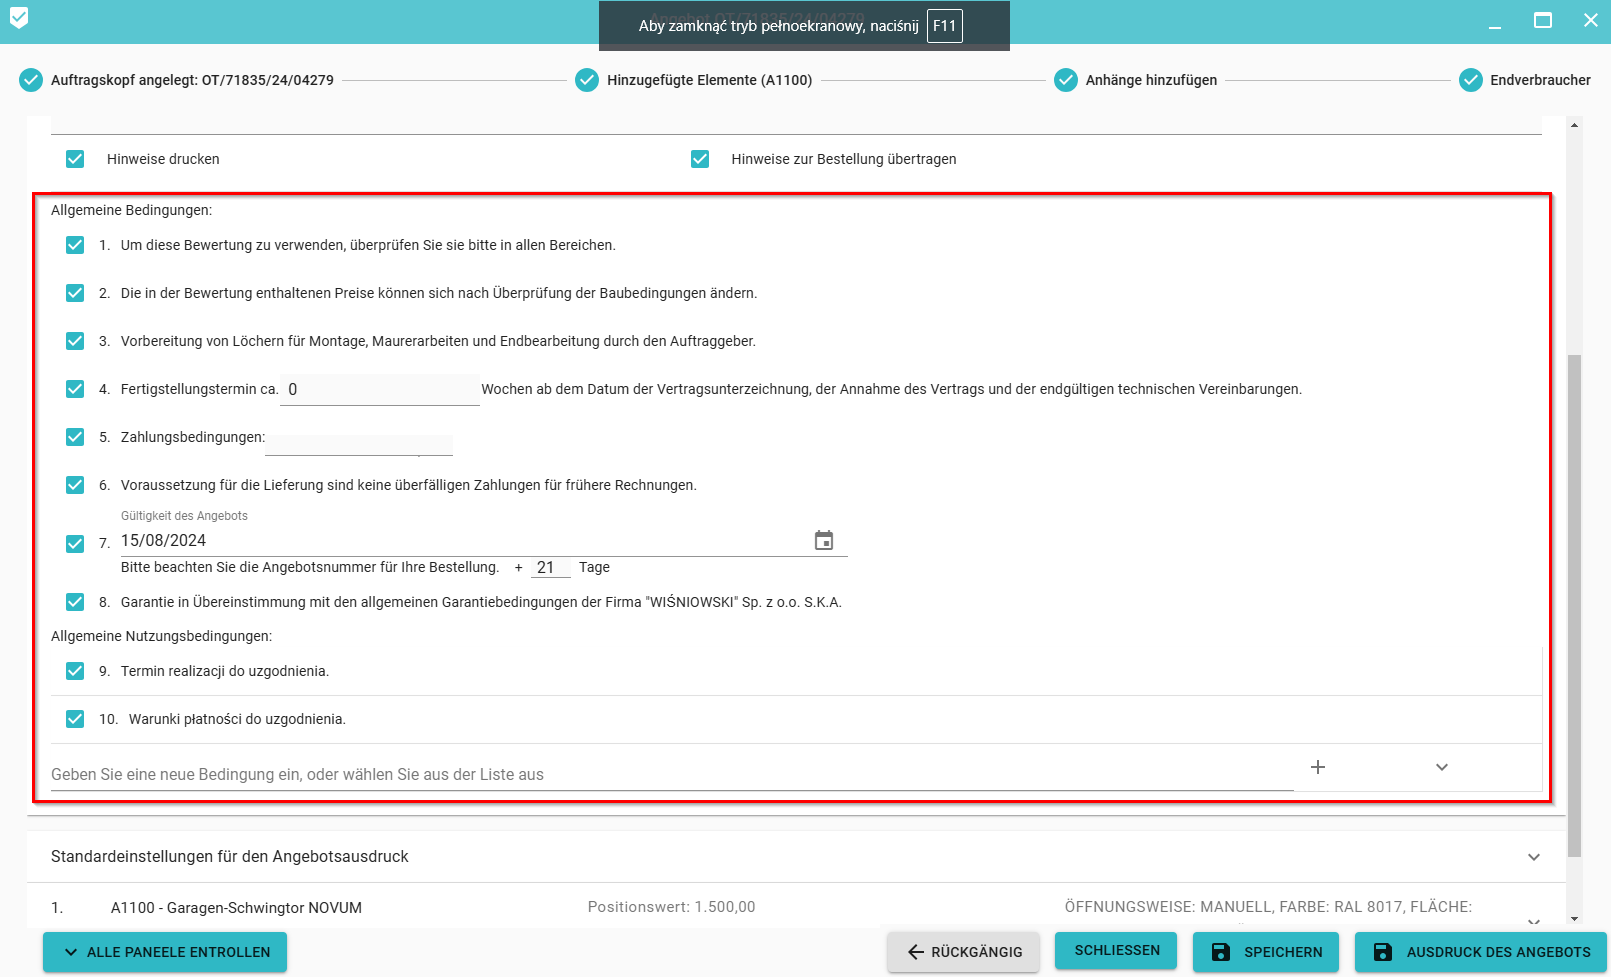Image resolution: width=1611 pixels, height=977 pixels.
Task: Open the calendar date picker icon
Action: point(824,541)
